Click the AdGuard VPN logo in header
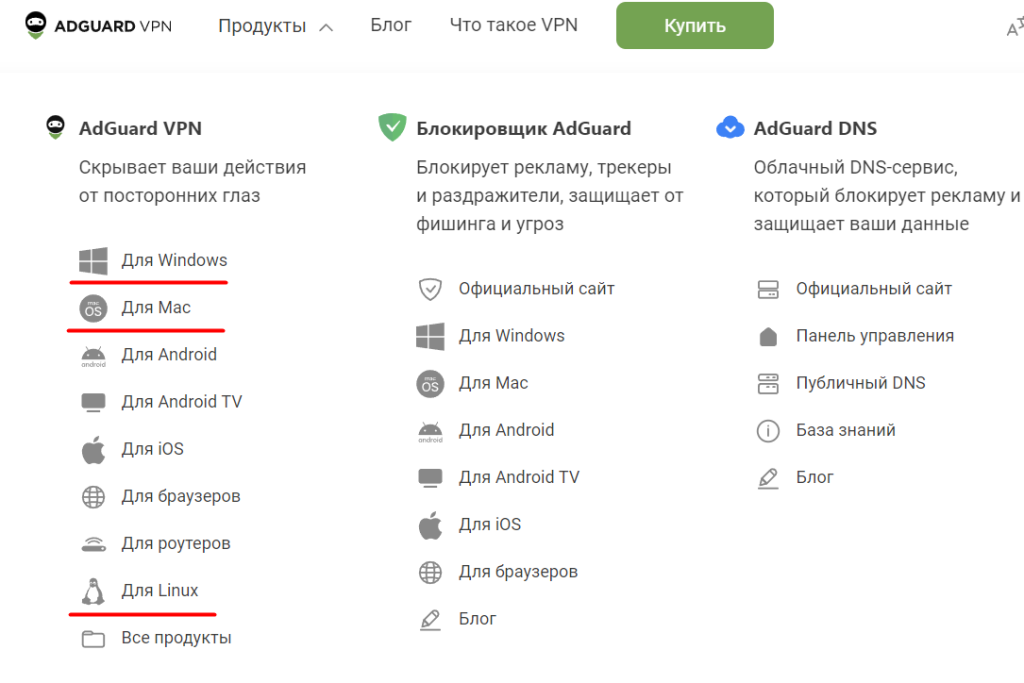Image resolution: width=1024 pixels, height=683 pixels. coord(98,25)
